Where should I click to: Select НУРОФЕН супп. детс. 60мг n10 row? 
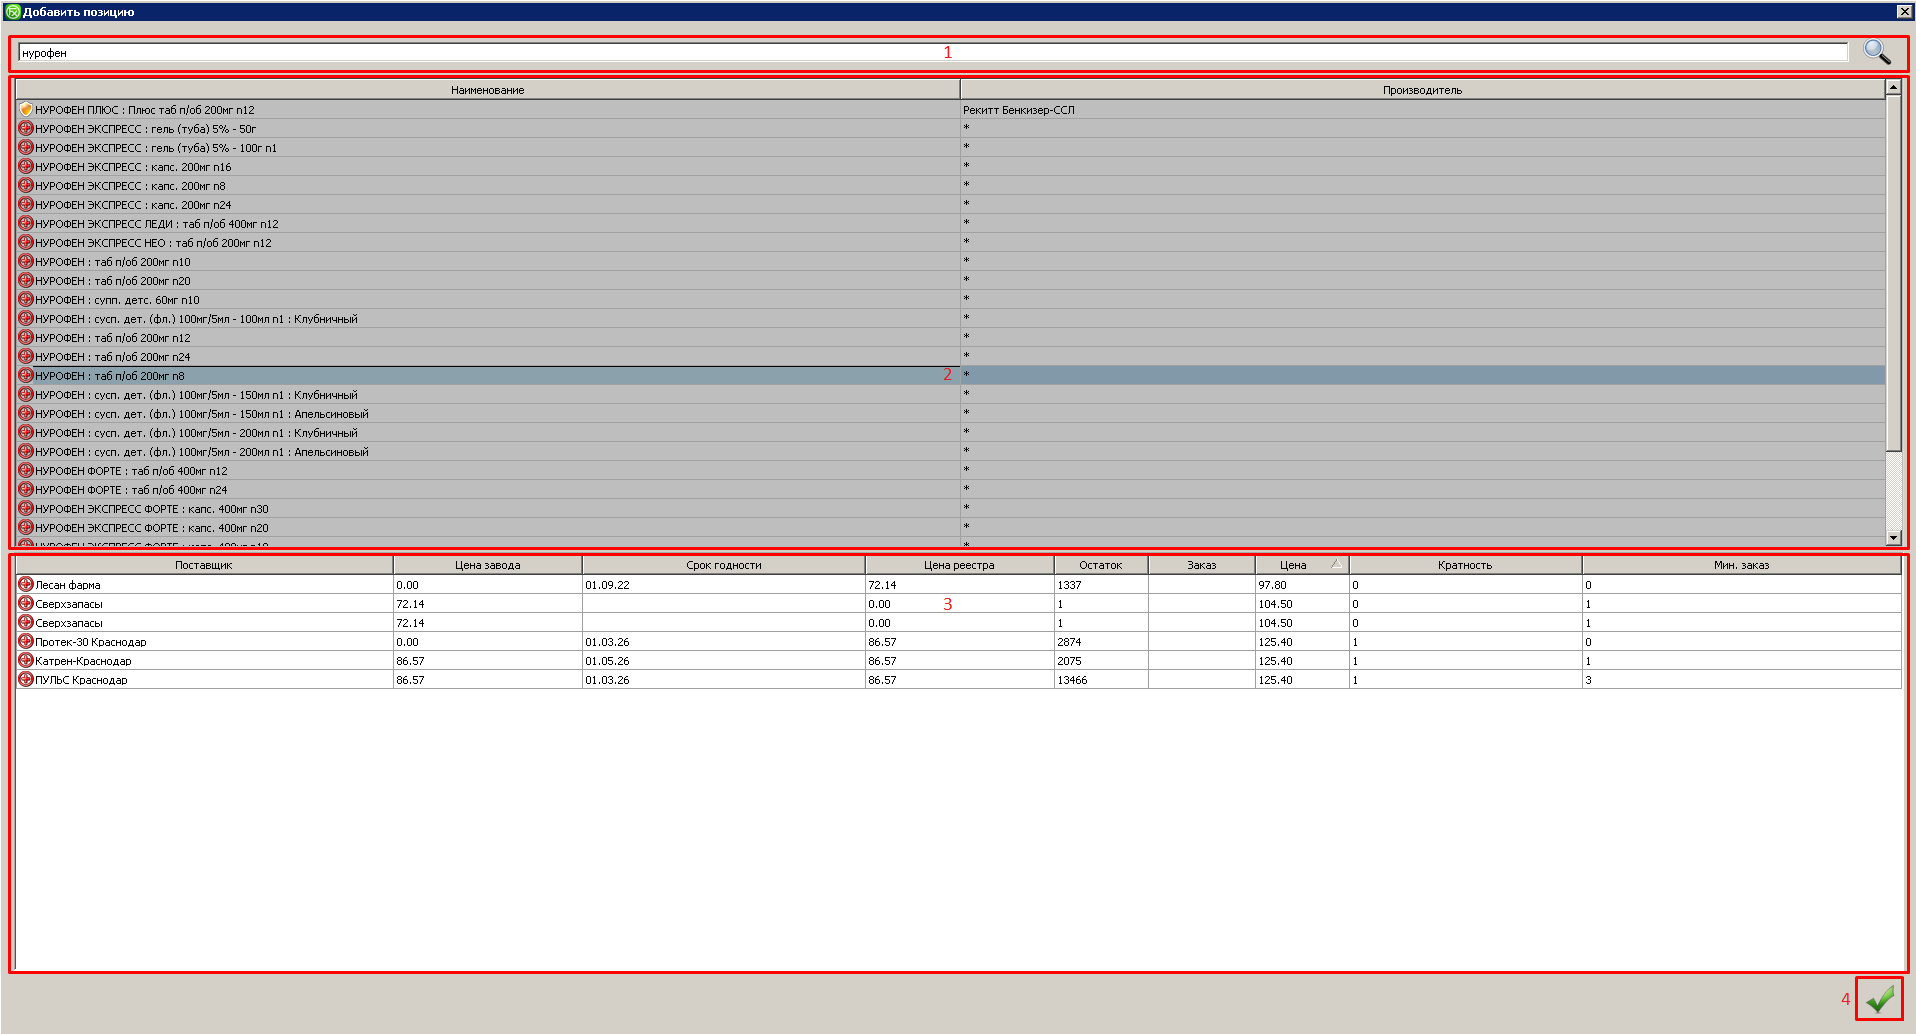[x=117, y=300]
